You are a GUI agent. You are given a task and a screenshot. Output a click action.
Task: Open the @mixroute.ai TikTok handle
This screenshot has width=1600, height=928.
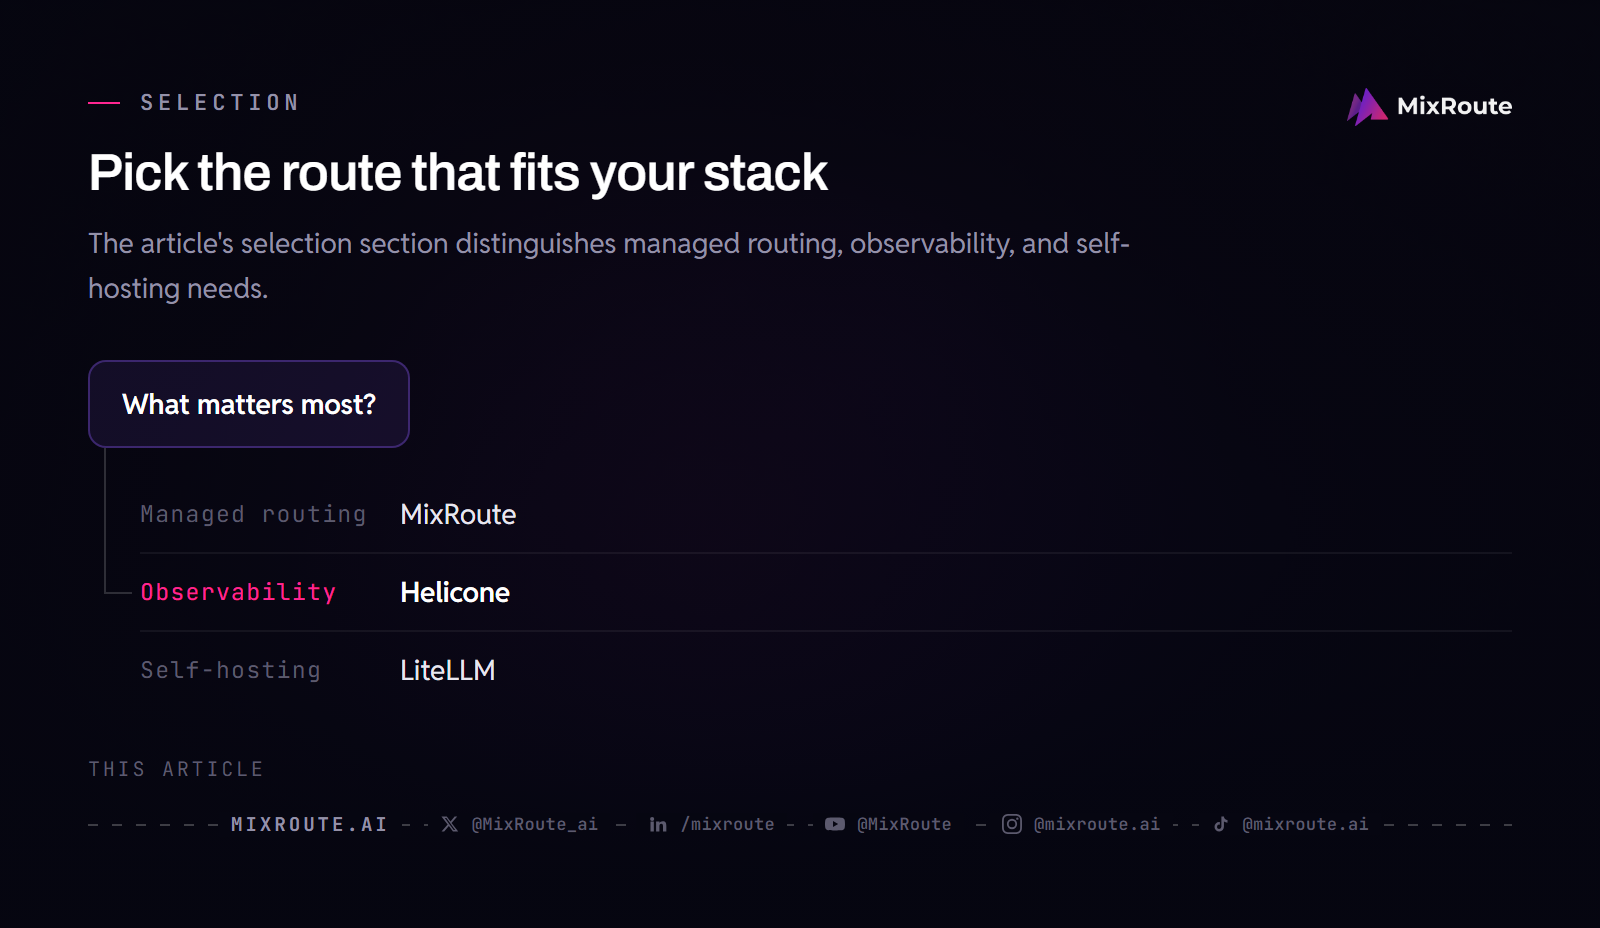point(1305,824)
